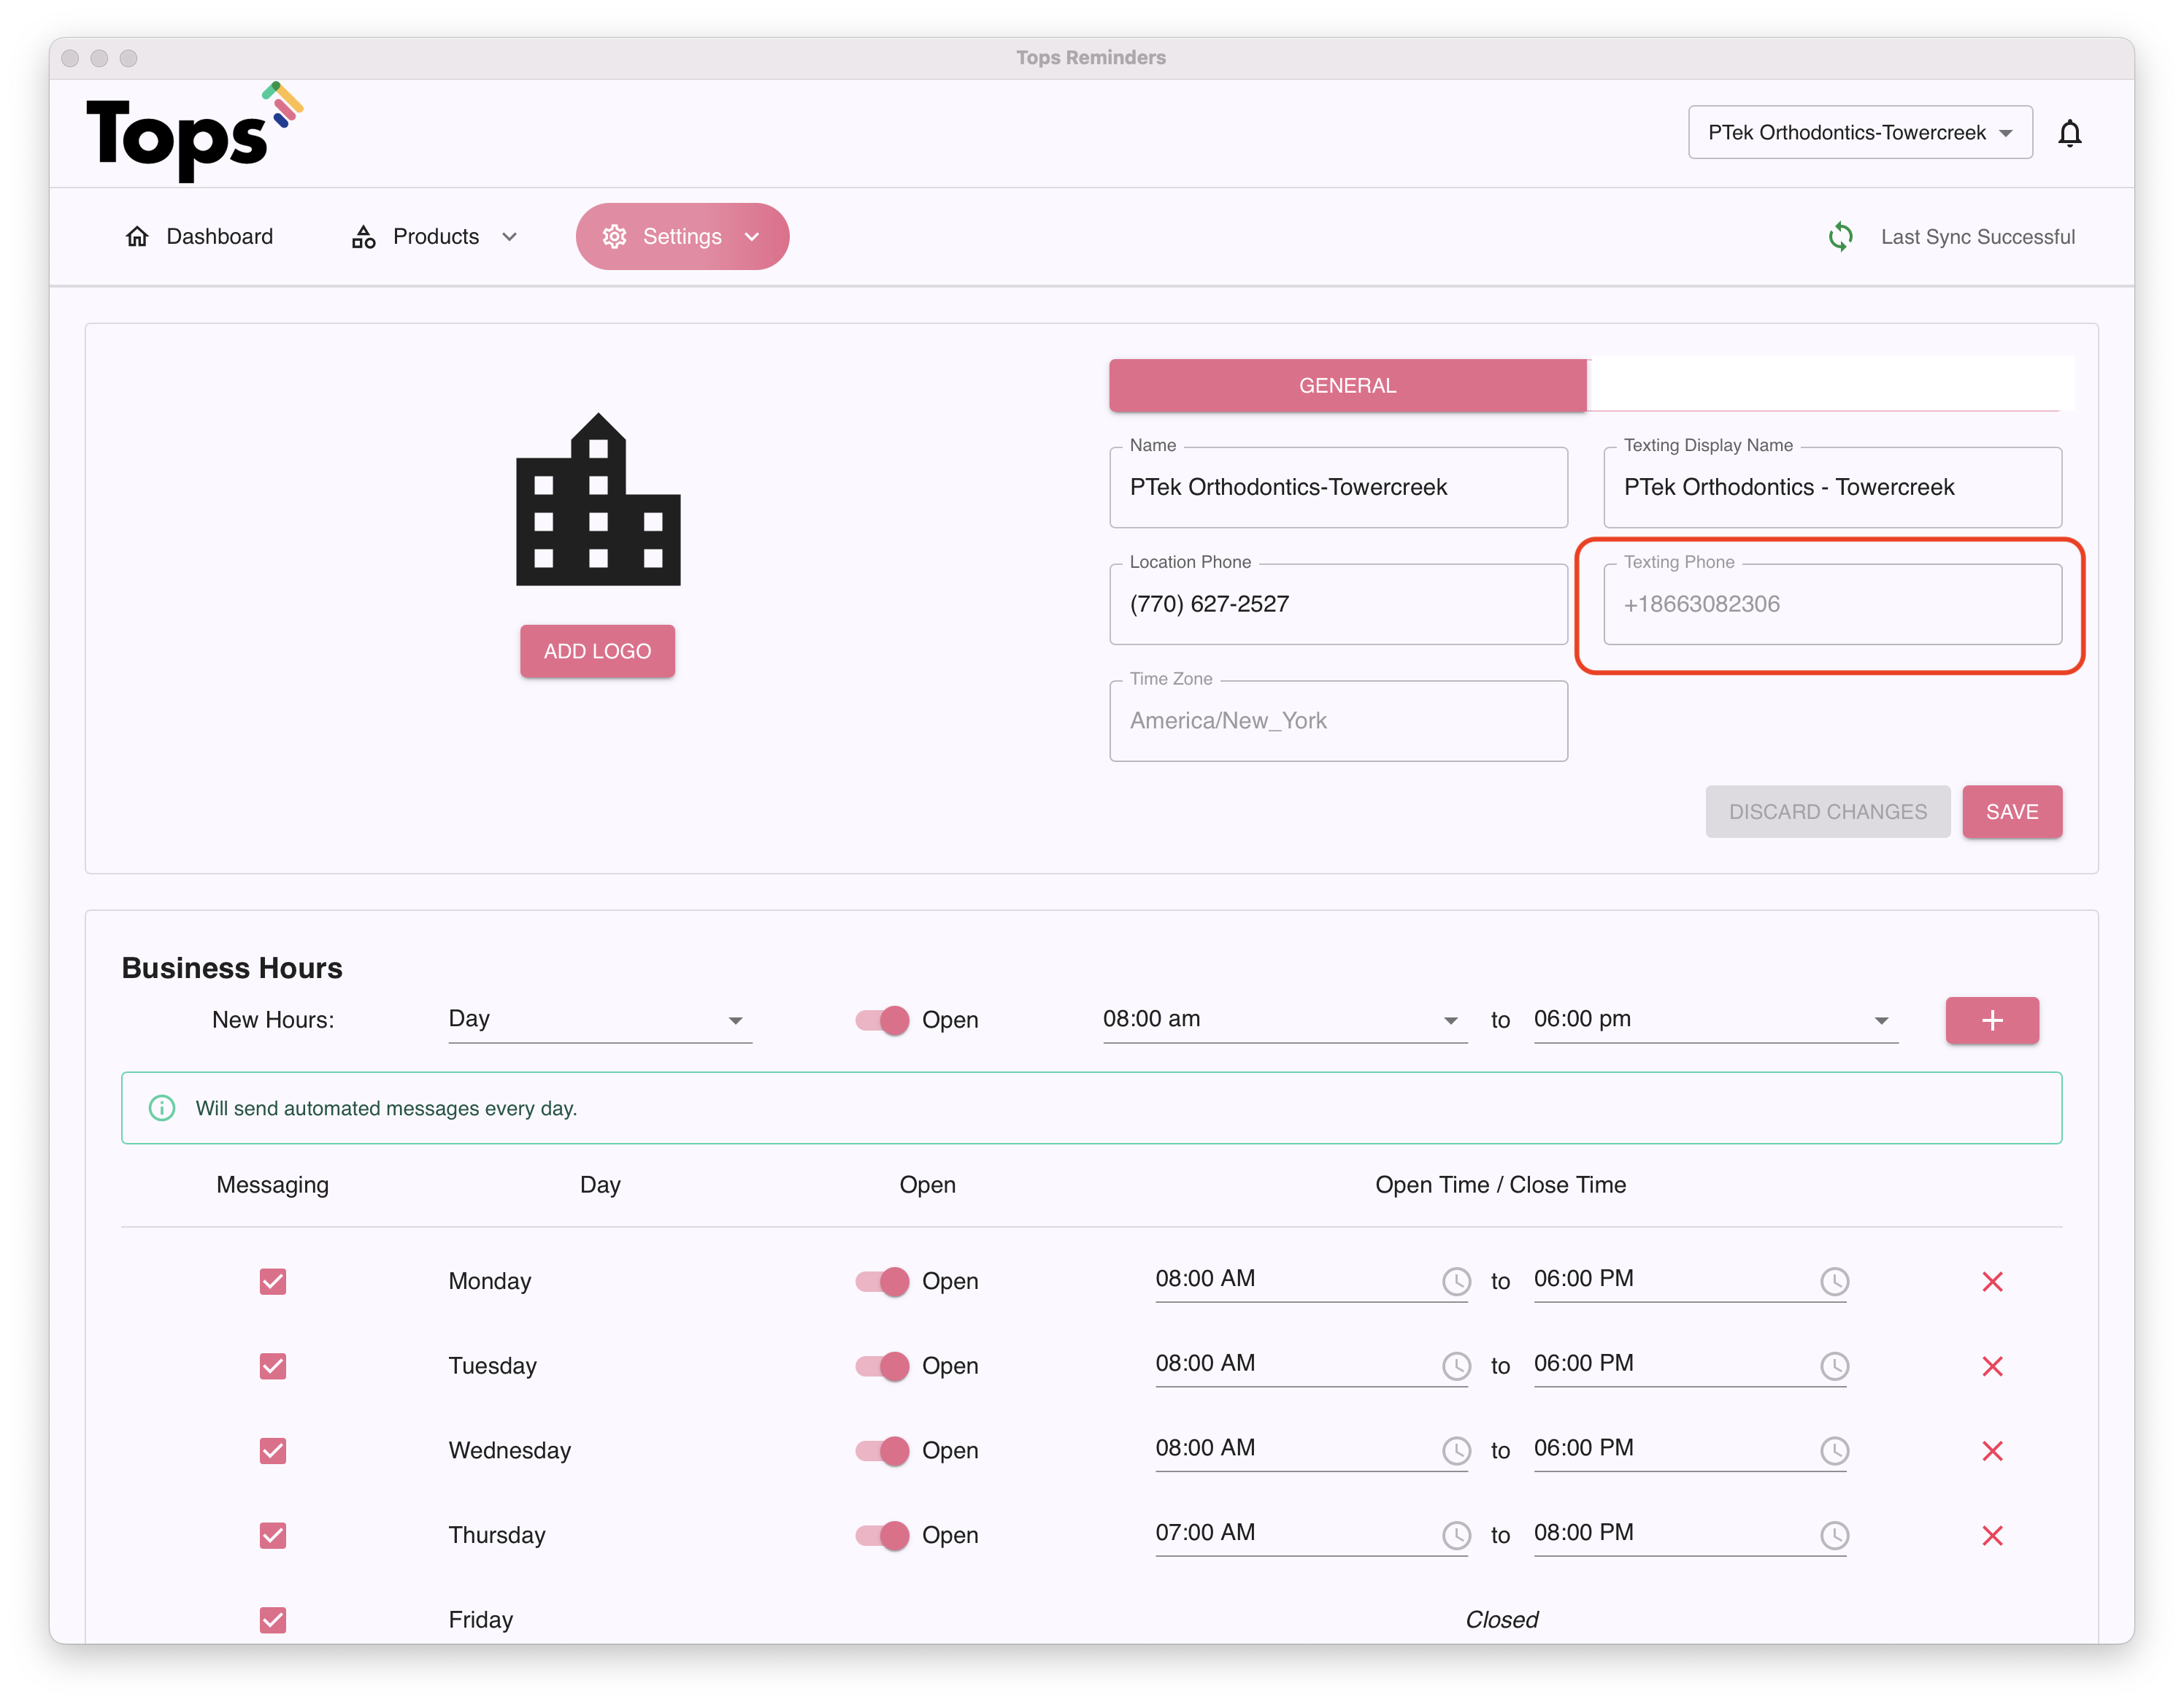Viewport: 2184px width, 1705px height.
Task: Toggle the New Hours open switch
Action: pos(883,1020)
